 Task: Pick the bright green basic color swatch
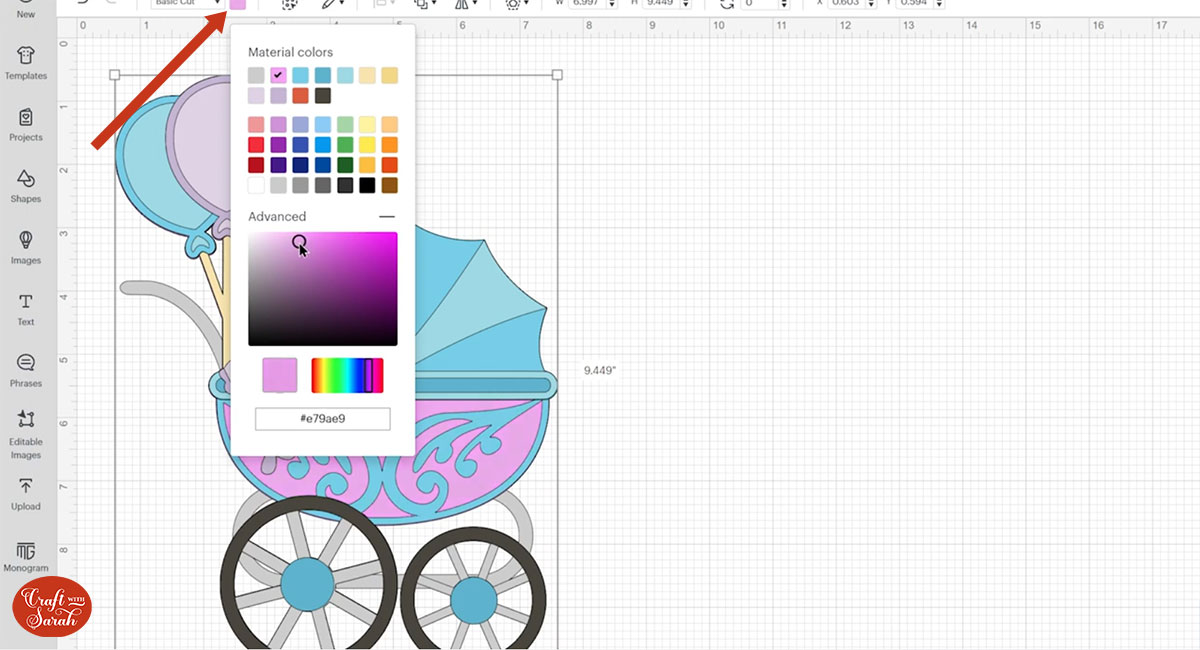click(x=345, y=145)
